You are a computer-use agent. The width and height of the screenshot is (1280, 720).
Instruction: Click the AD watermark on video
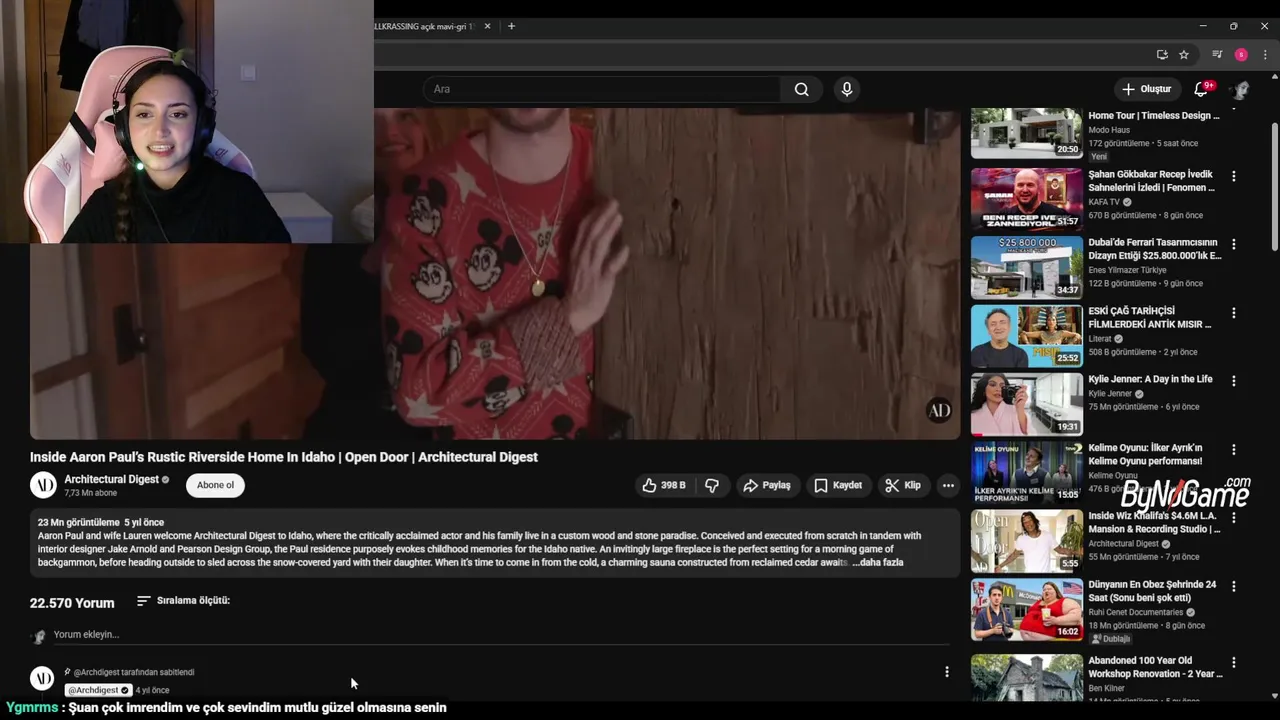pyautogui.click(x=939, y=410)
